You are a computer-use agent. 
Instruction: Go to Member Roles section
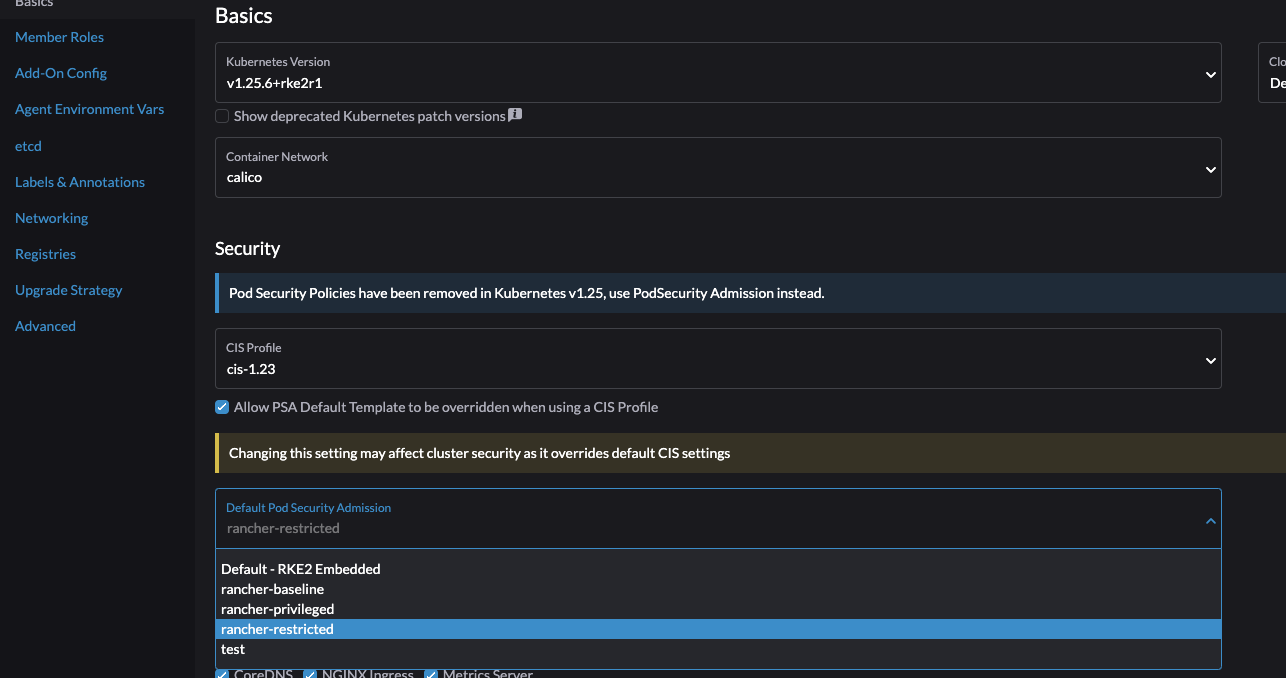(x=59, y=37)
